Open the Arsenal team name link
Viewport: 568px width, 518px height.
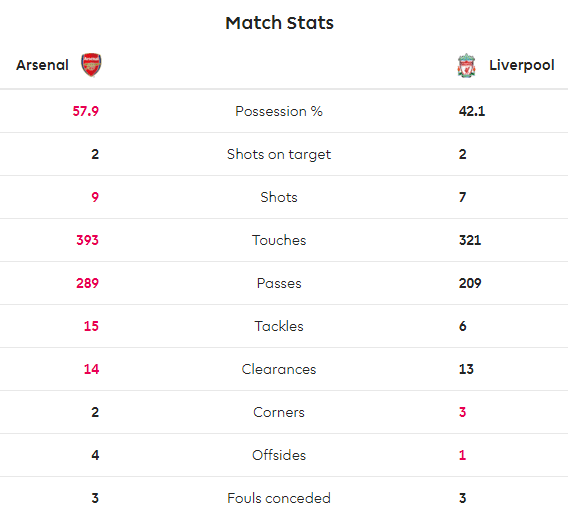point(42,65)
